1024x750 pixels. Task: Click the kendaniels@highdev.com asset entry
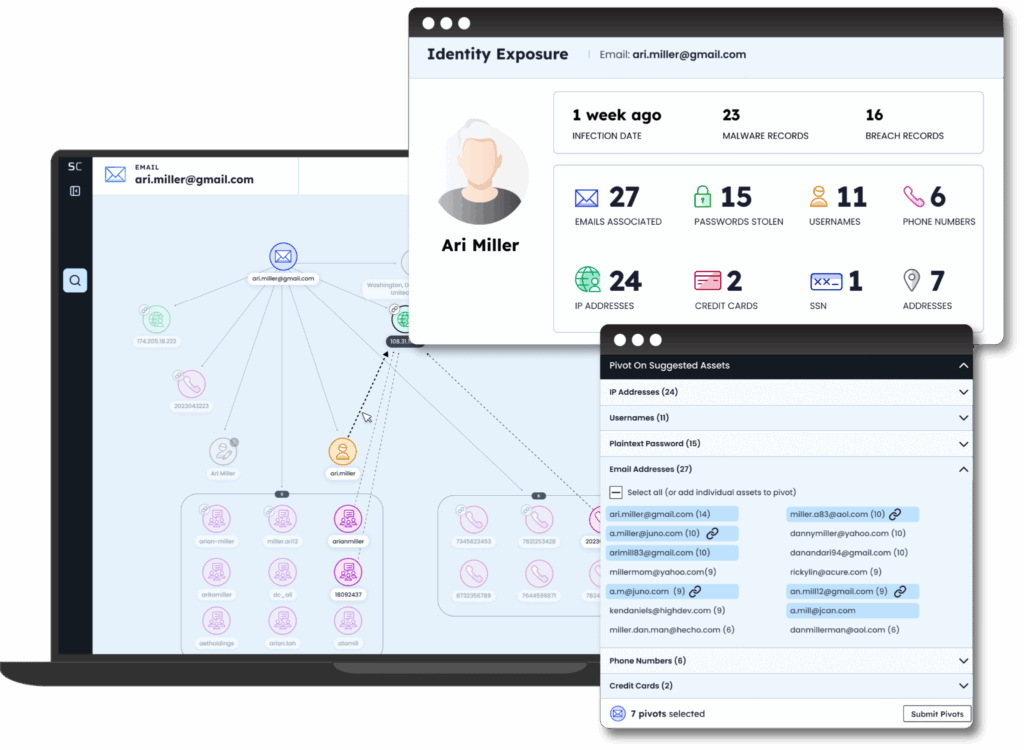tap(668, 611)
